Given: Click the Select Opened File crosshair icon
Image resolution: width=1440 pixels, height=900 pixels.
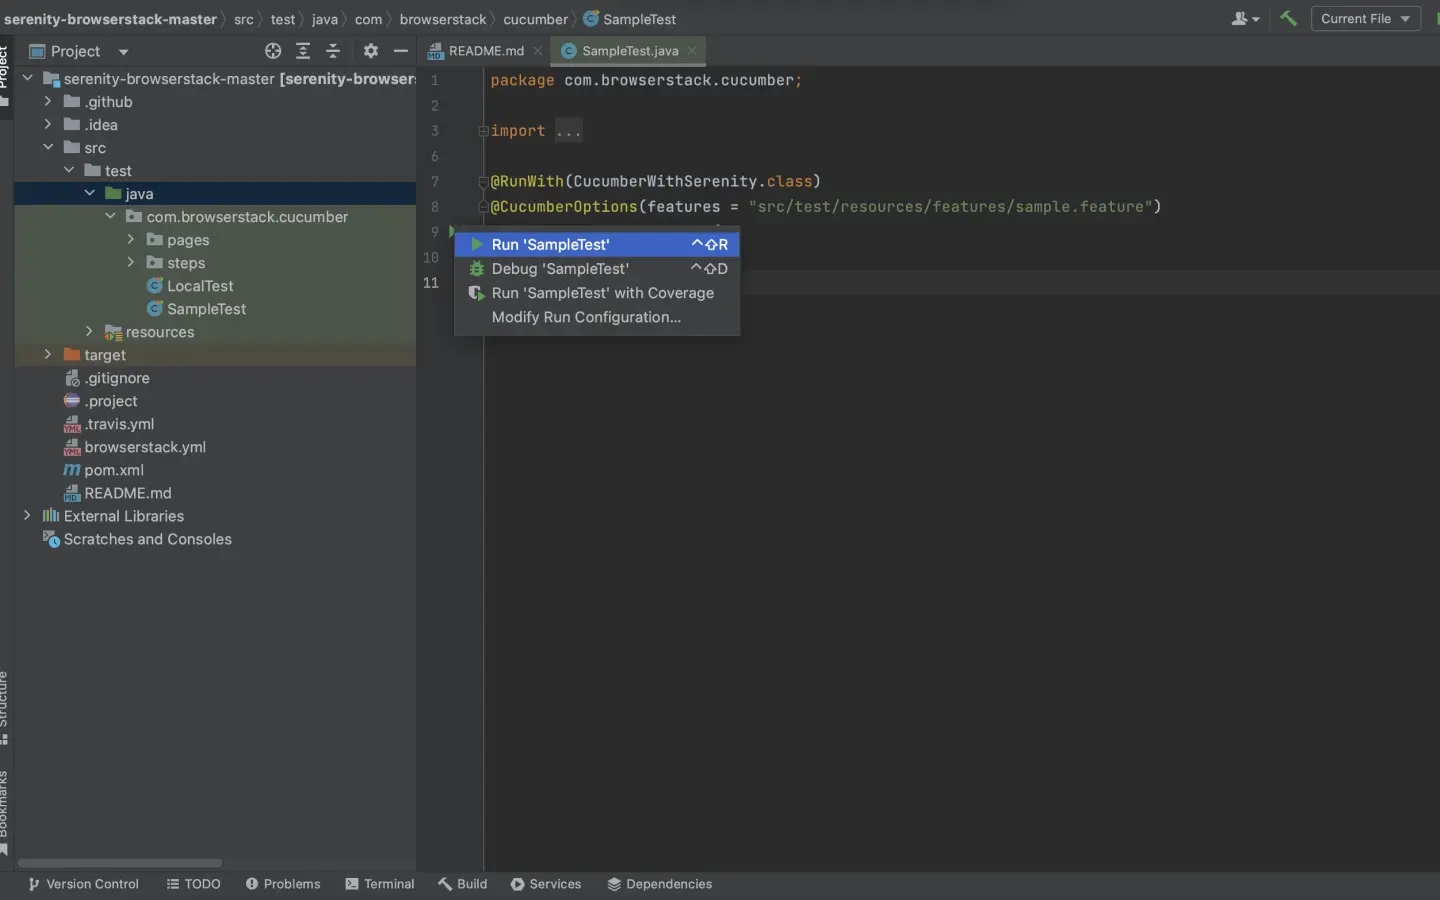Looking at the screenshot, I should (x=273, y=51).
